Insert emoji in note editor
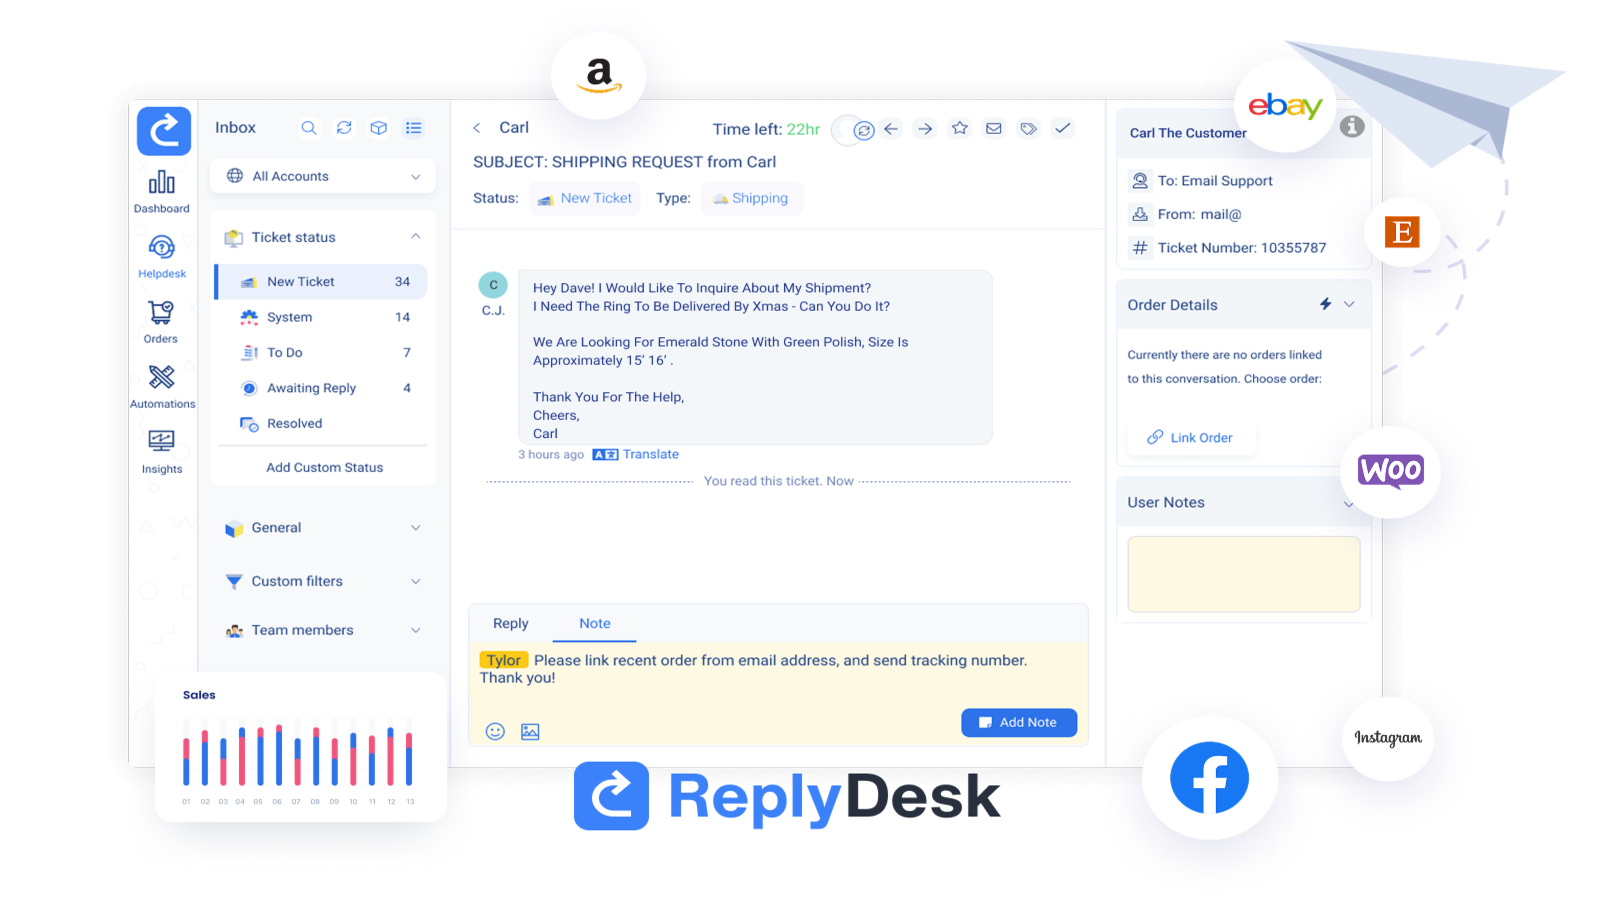This screenshot has width=1600, height=900. pos(495,731)
